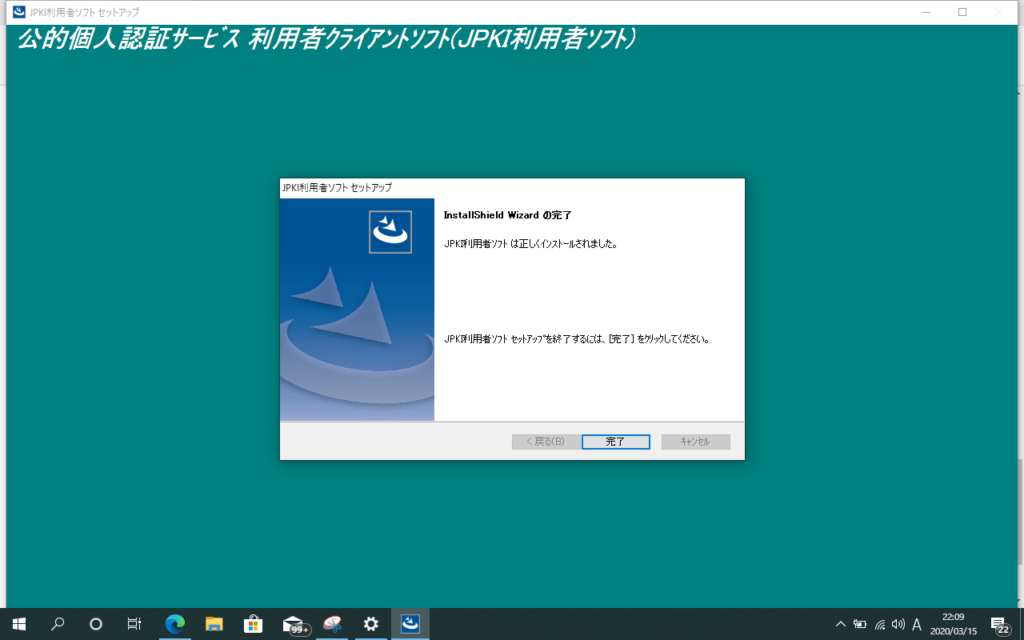Open Settings gear from the taskbar
The width and height of the screenshot is (1024, 640).
371,624
